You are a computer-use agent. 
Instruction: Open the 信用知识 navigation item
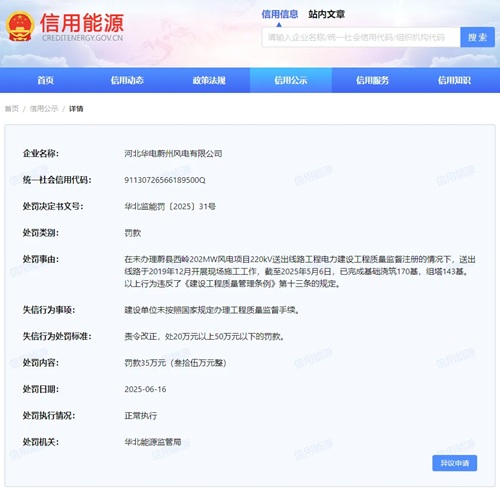tap(454, 80)
